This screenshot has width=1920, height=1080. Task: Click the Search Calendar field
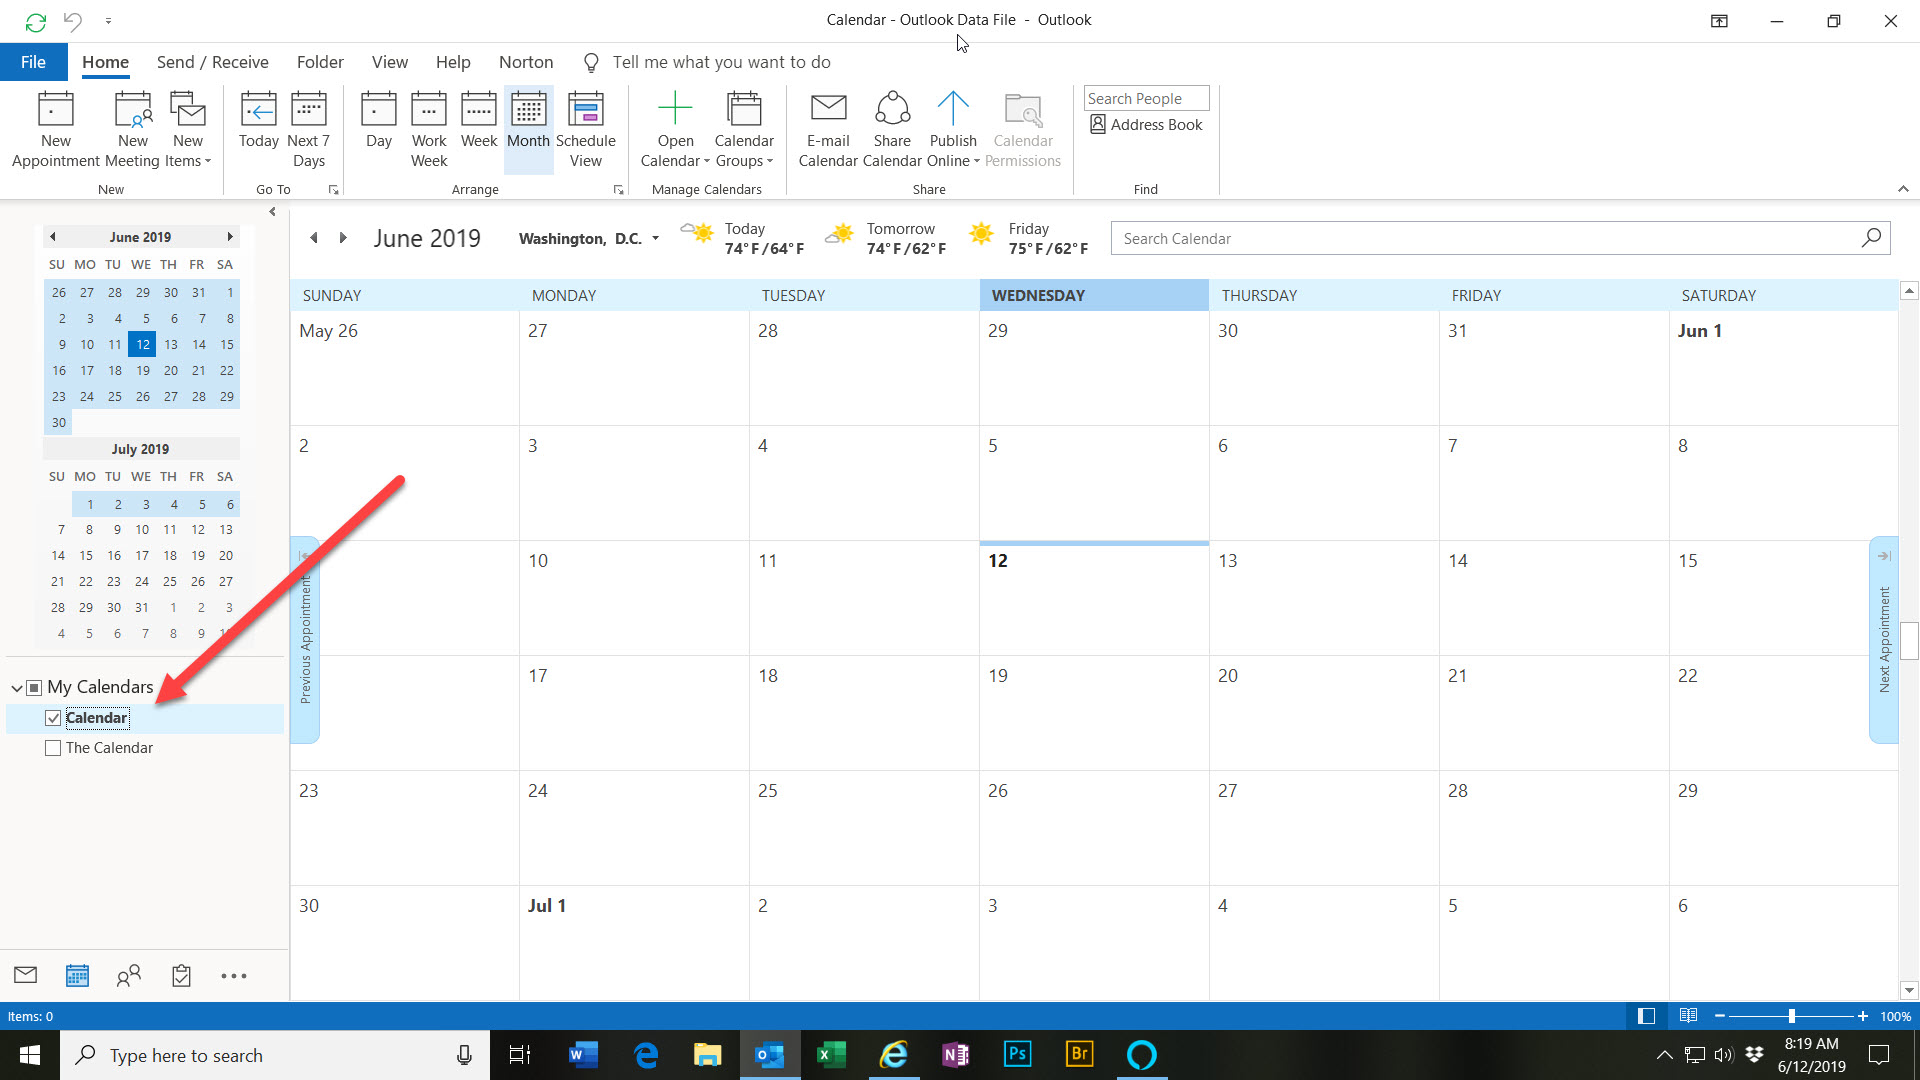pyautogui.click(x=1480, y=238)
